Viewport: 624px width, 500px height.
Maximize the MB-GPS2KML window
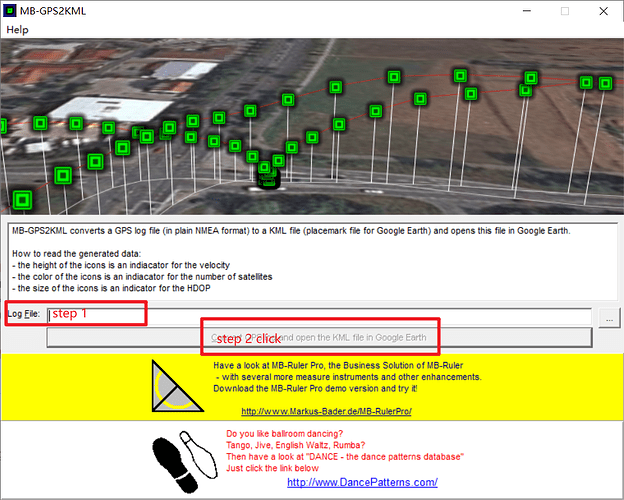[563, 11]
